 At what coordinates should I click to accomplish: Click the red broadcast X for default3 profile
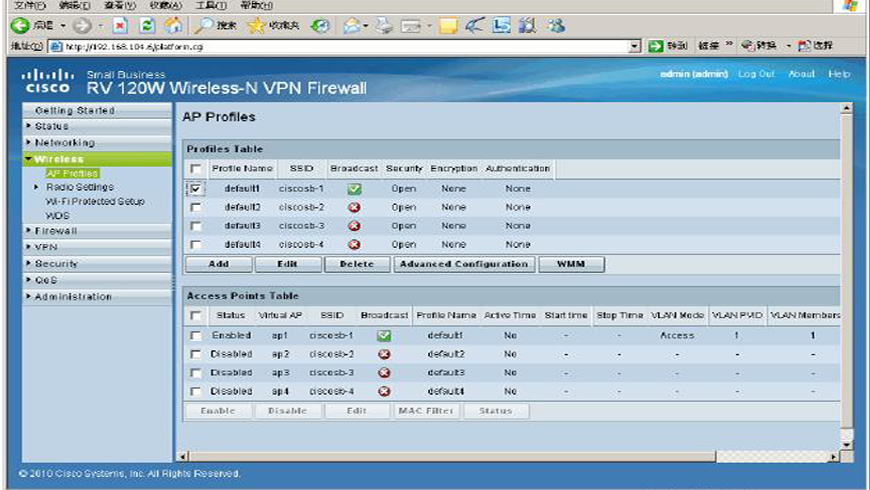point(354,226)
